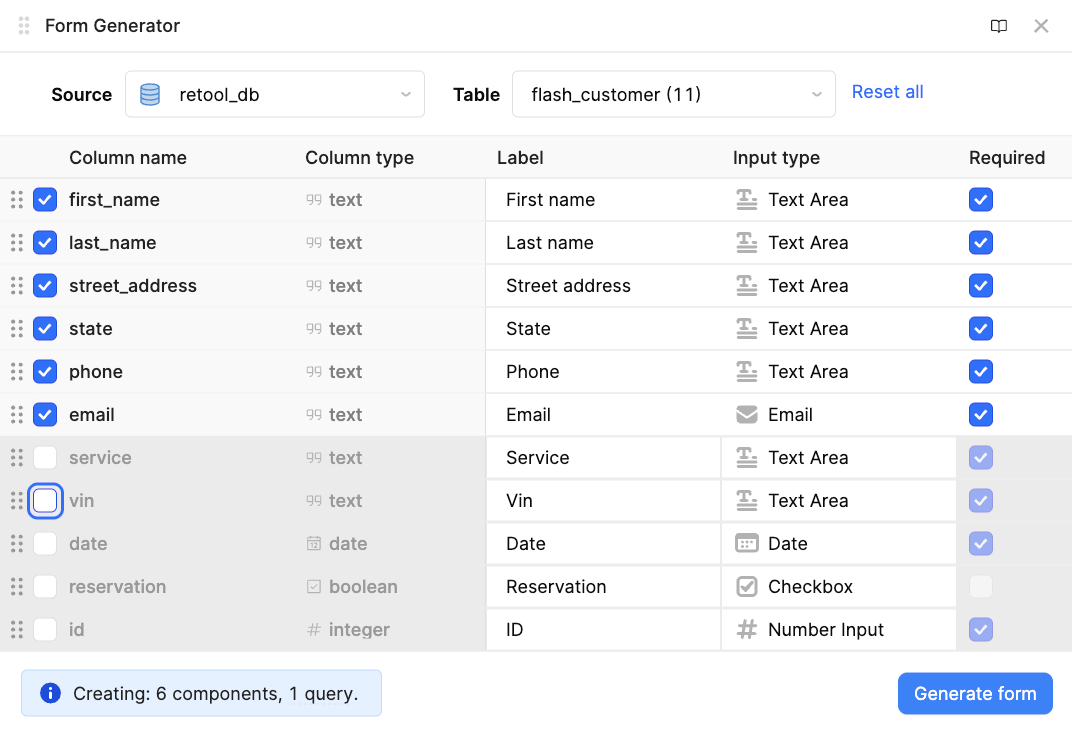The height and width of the screenshot is (730, 1072).
Task: Click the Date calendar input type icon
Action: [x=746, y=544]
